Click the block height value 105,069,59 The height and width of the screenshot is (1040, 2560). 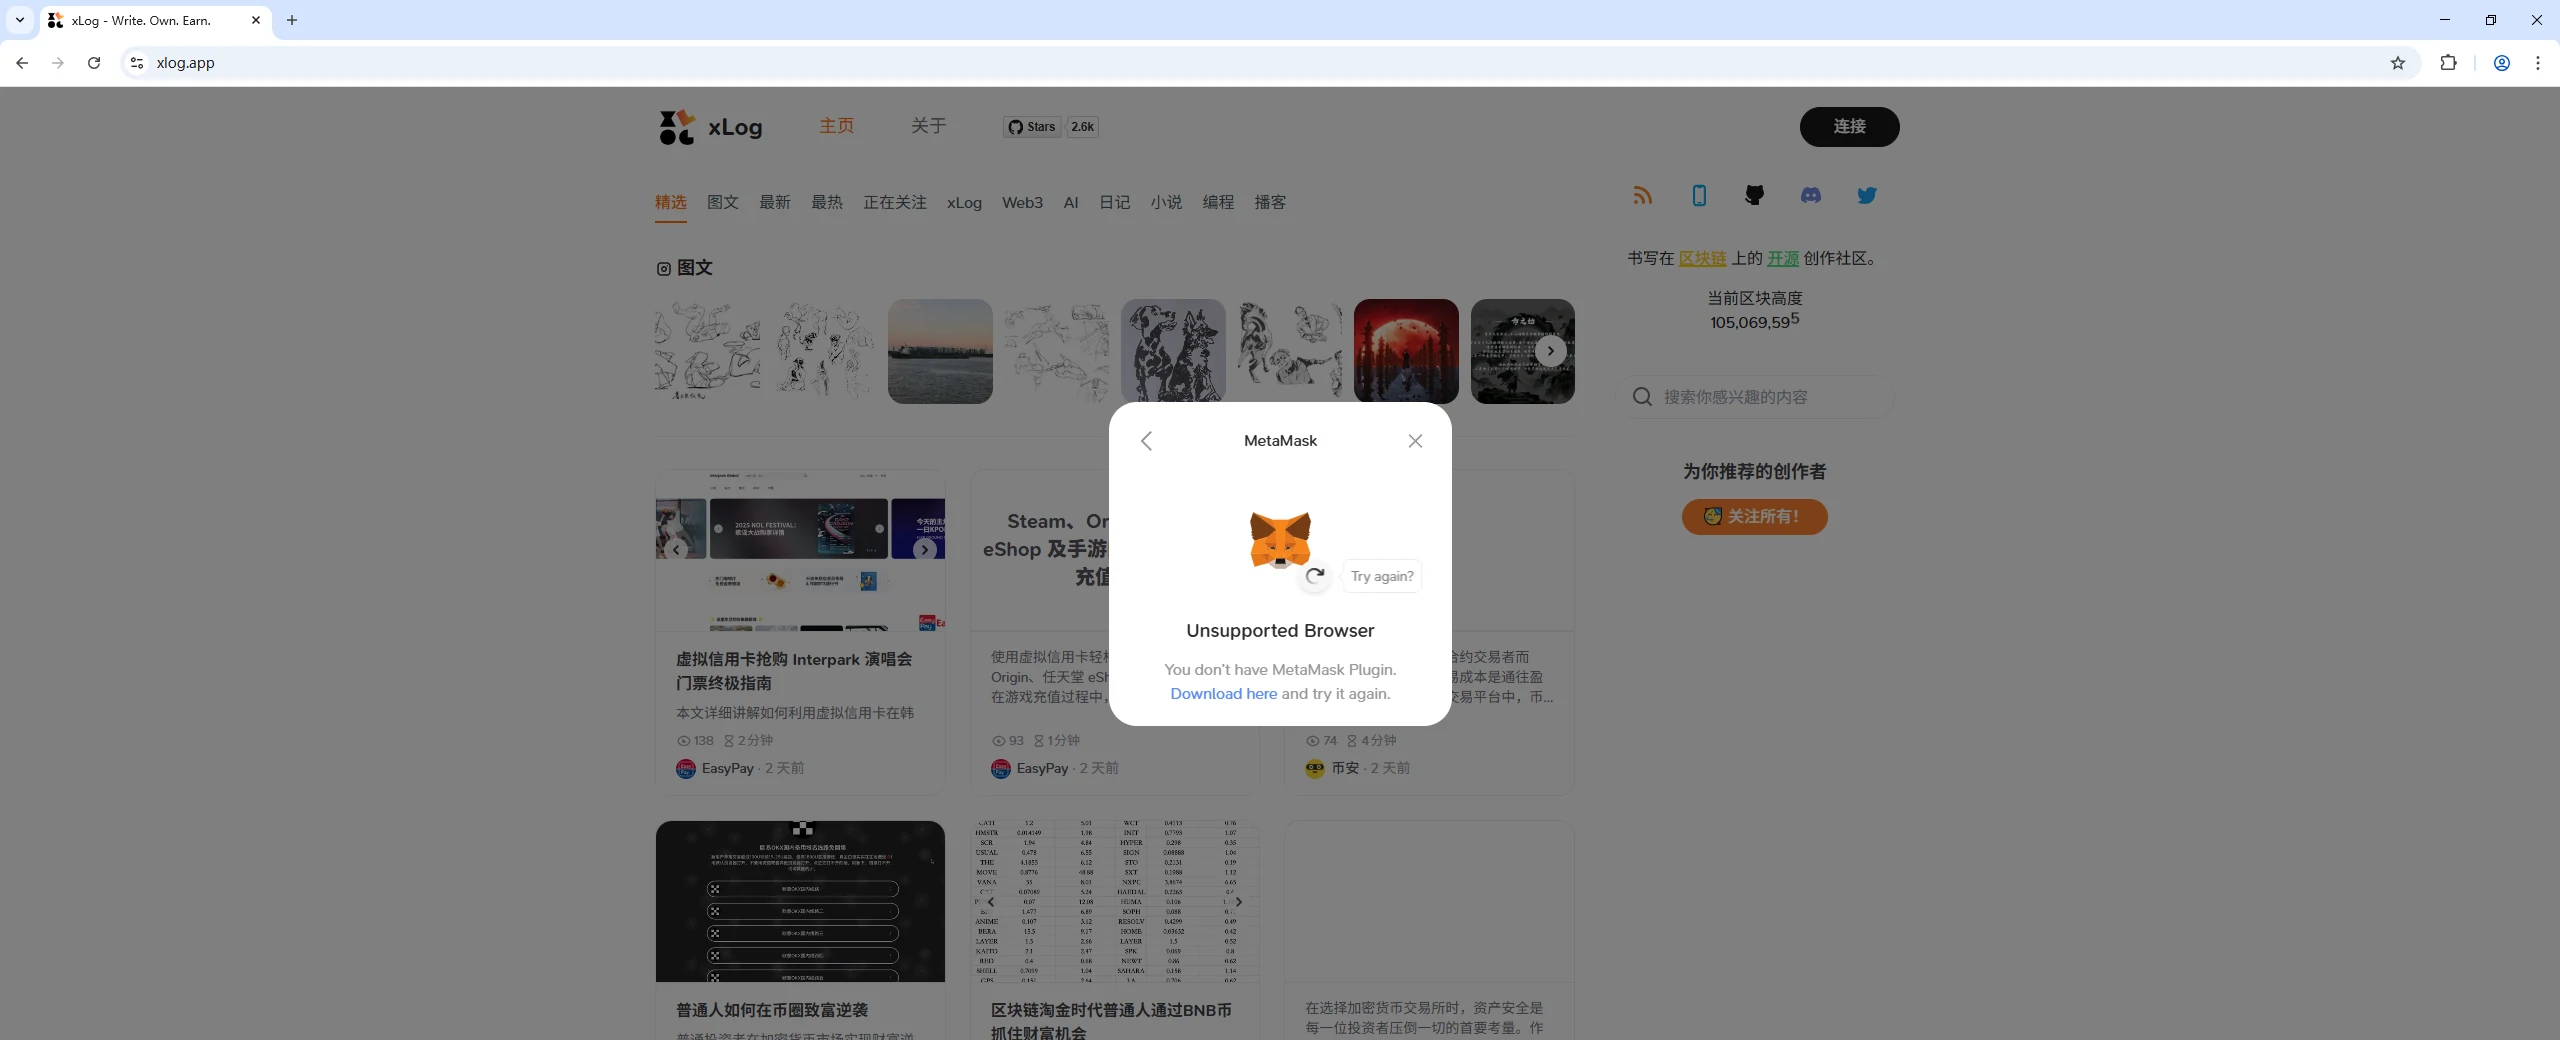pos(1754,321)
